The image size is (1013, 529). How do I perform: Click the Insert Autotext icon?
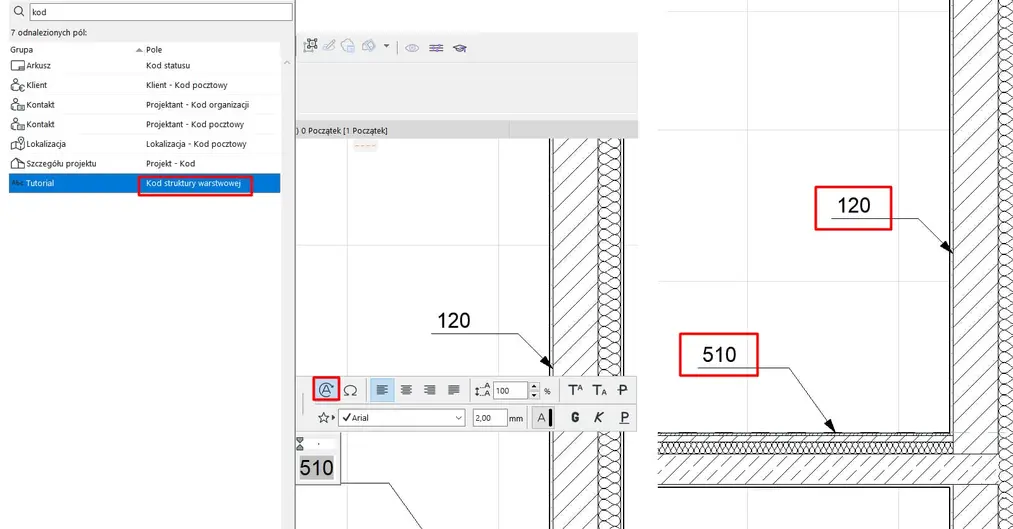326,389
